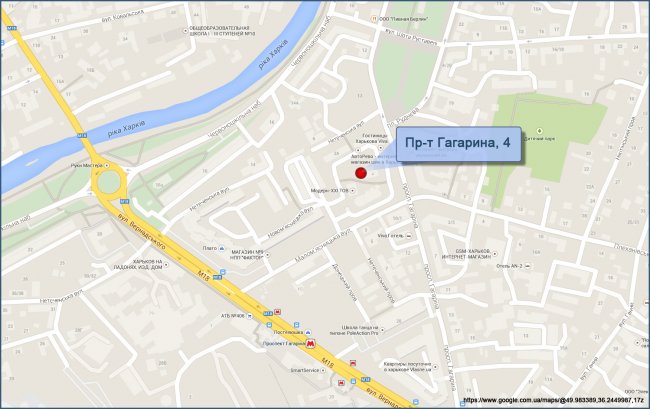Viewport: 650px width, 409px height.
Task: Click the Viva Готель hotel bed icon
Action: coord(409,236)
